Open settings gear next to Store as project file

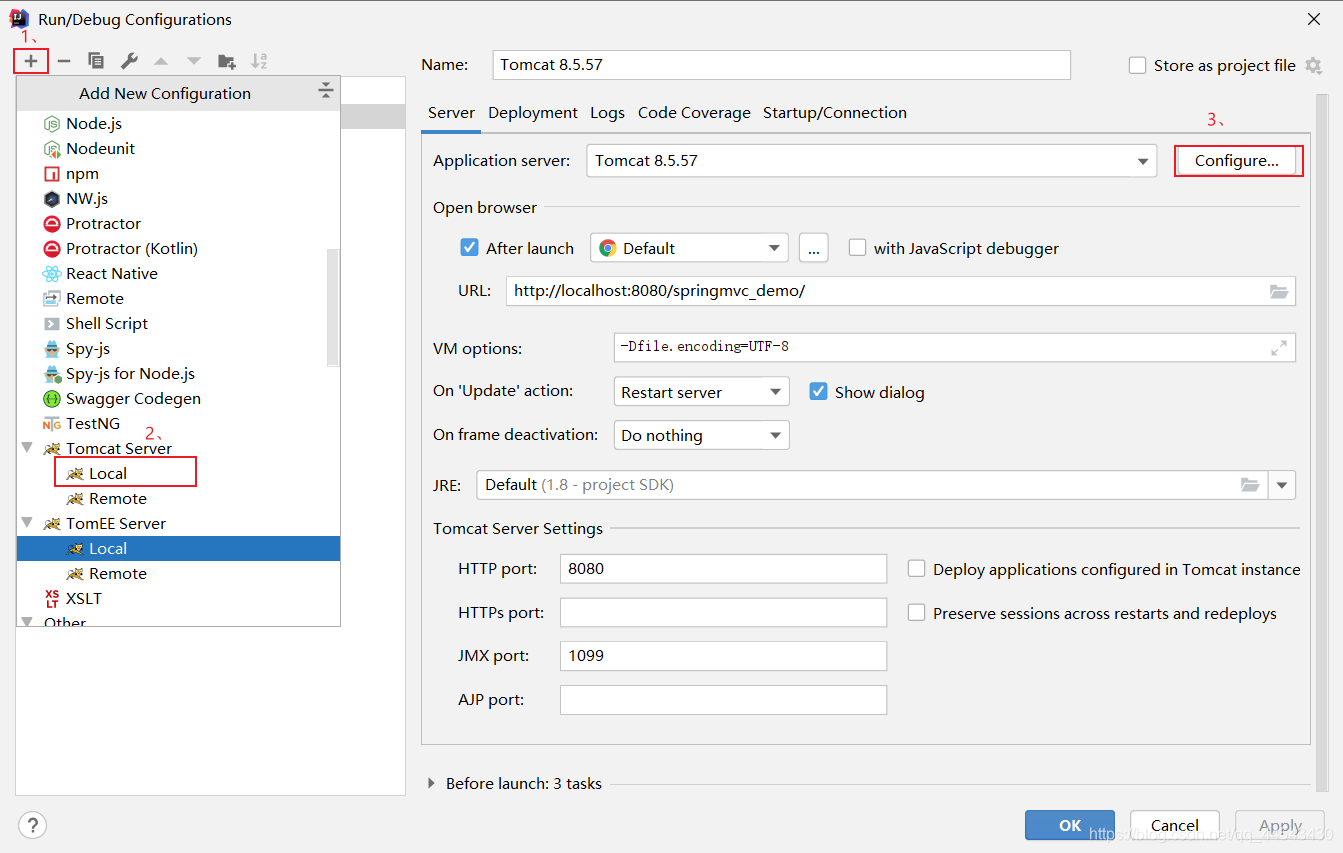(x=1314, y=65)
